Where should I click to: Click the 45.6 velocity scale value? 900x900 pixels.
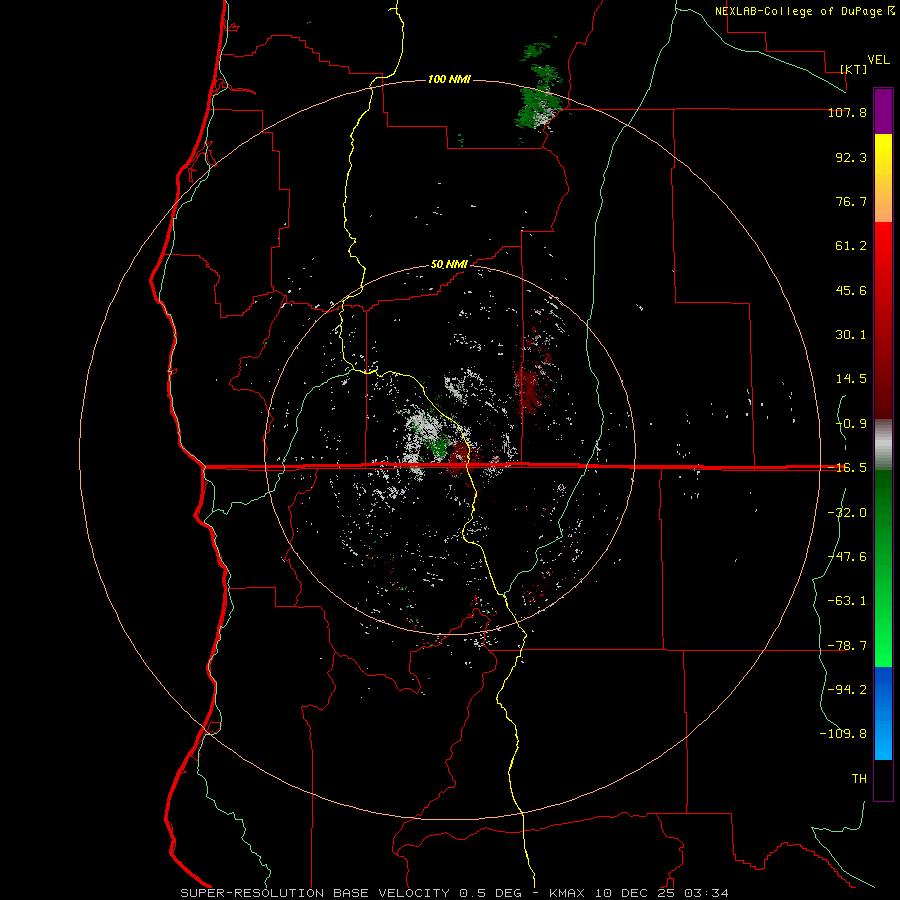click(x=851, y=290)
